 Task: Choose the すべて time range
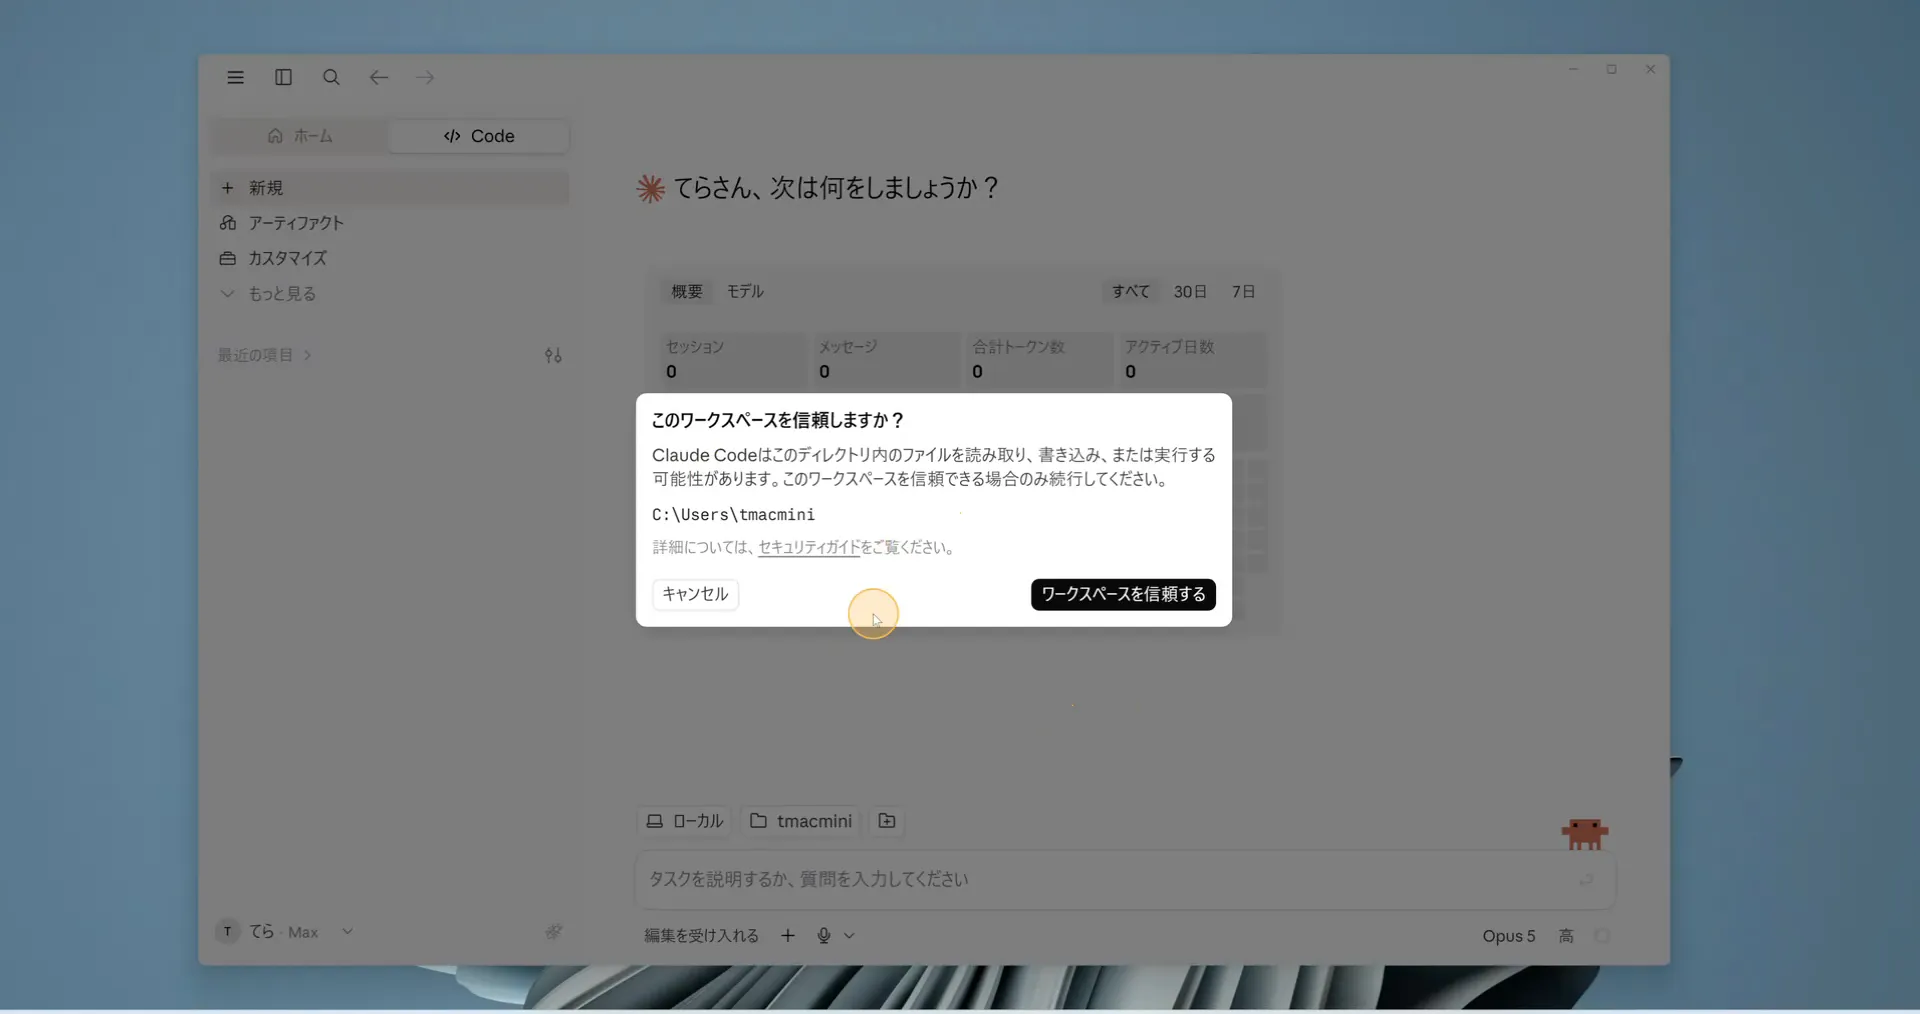(1131, 291)
